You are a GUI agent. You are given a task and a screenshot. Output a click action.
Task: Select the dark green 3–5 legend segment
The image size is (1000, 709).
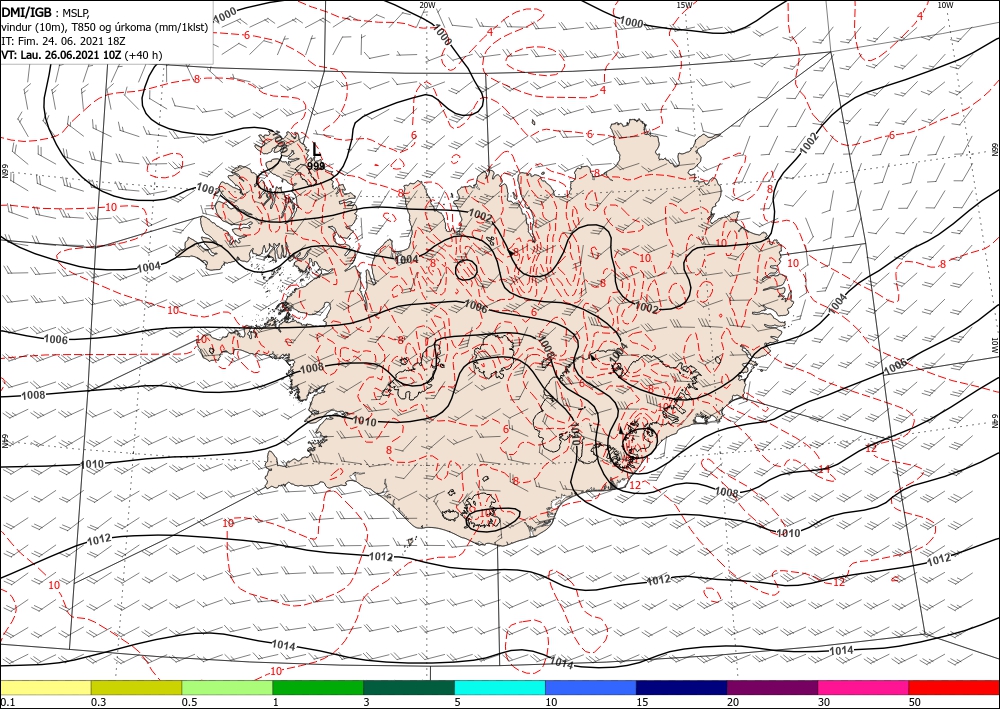[409, 687]
